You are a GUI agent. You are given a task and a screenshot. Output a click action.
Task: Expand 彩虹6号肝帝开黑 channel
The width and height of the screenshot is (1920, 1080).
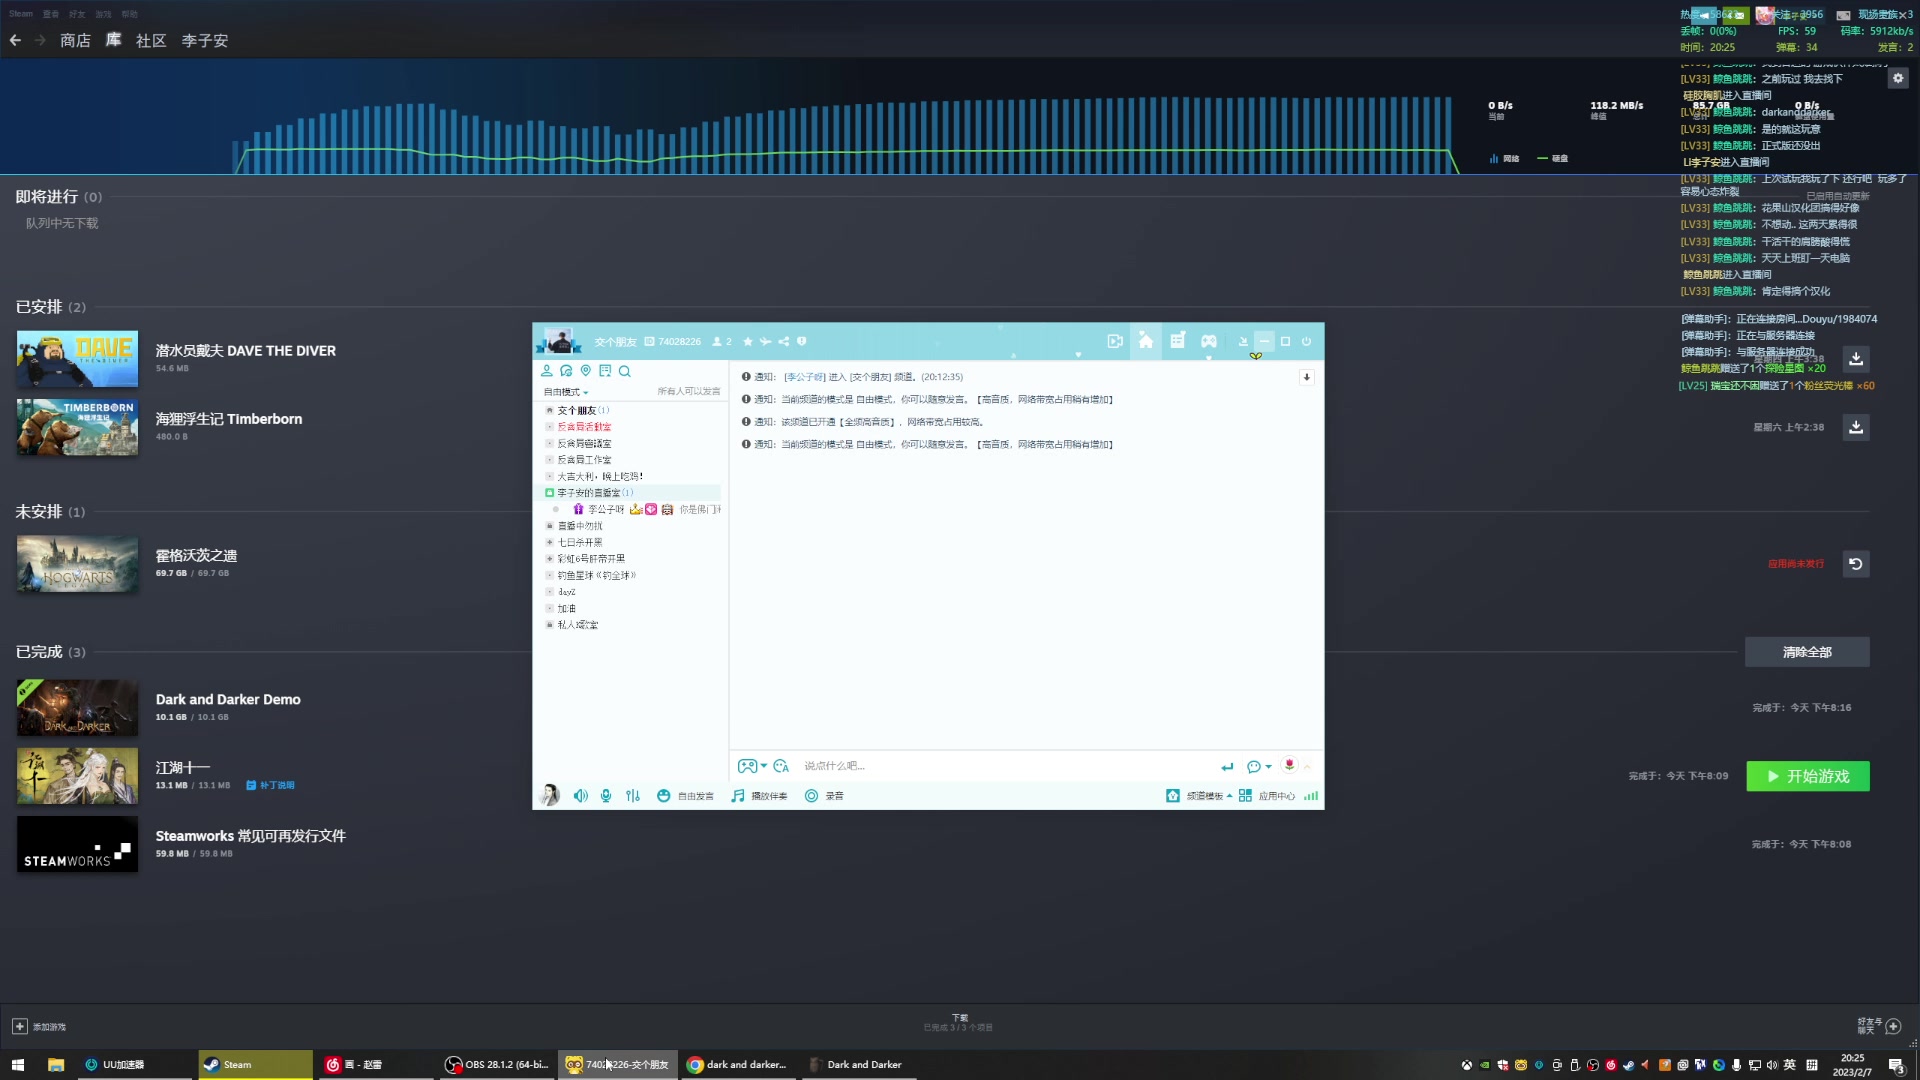(549, 558)
